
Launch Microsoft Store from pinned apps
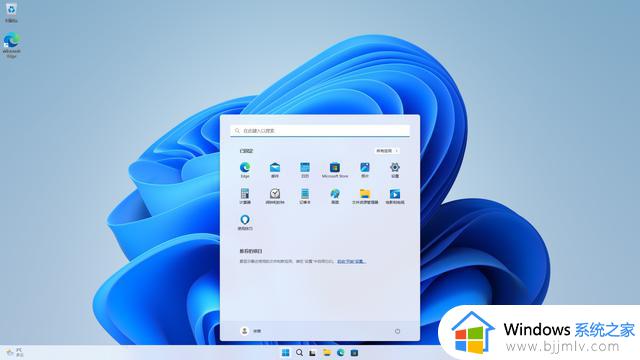point(335,169)
